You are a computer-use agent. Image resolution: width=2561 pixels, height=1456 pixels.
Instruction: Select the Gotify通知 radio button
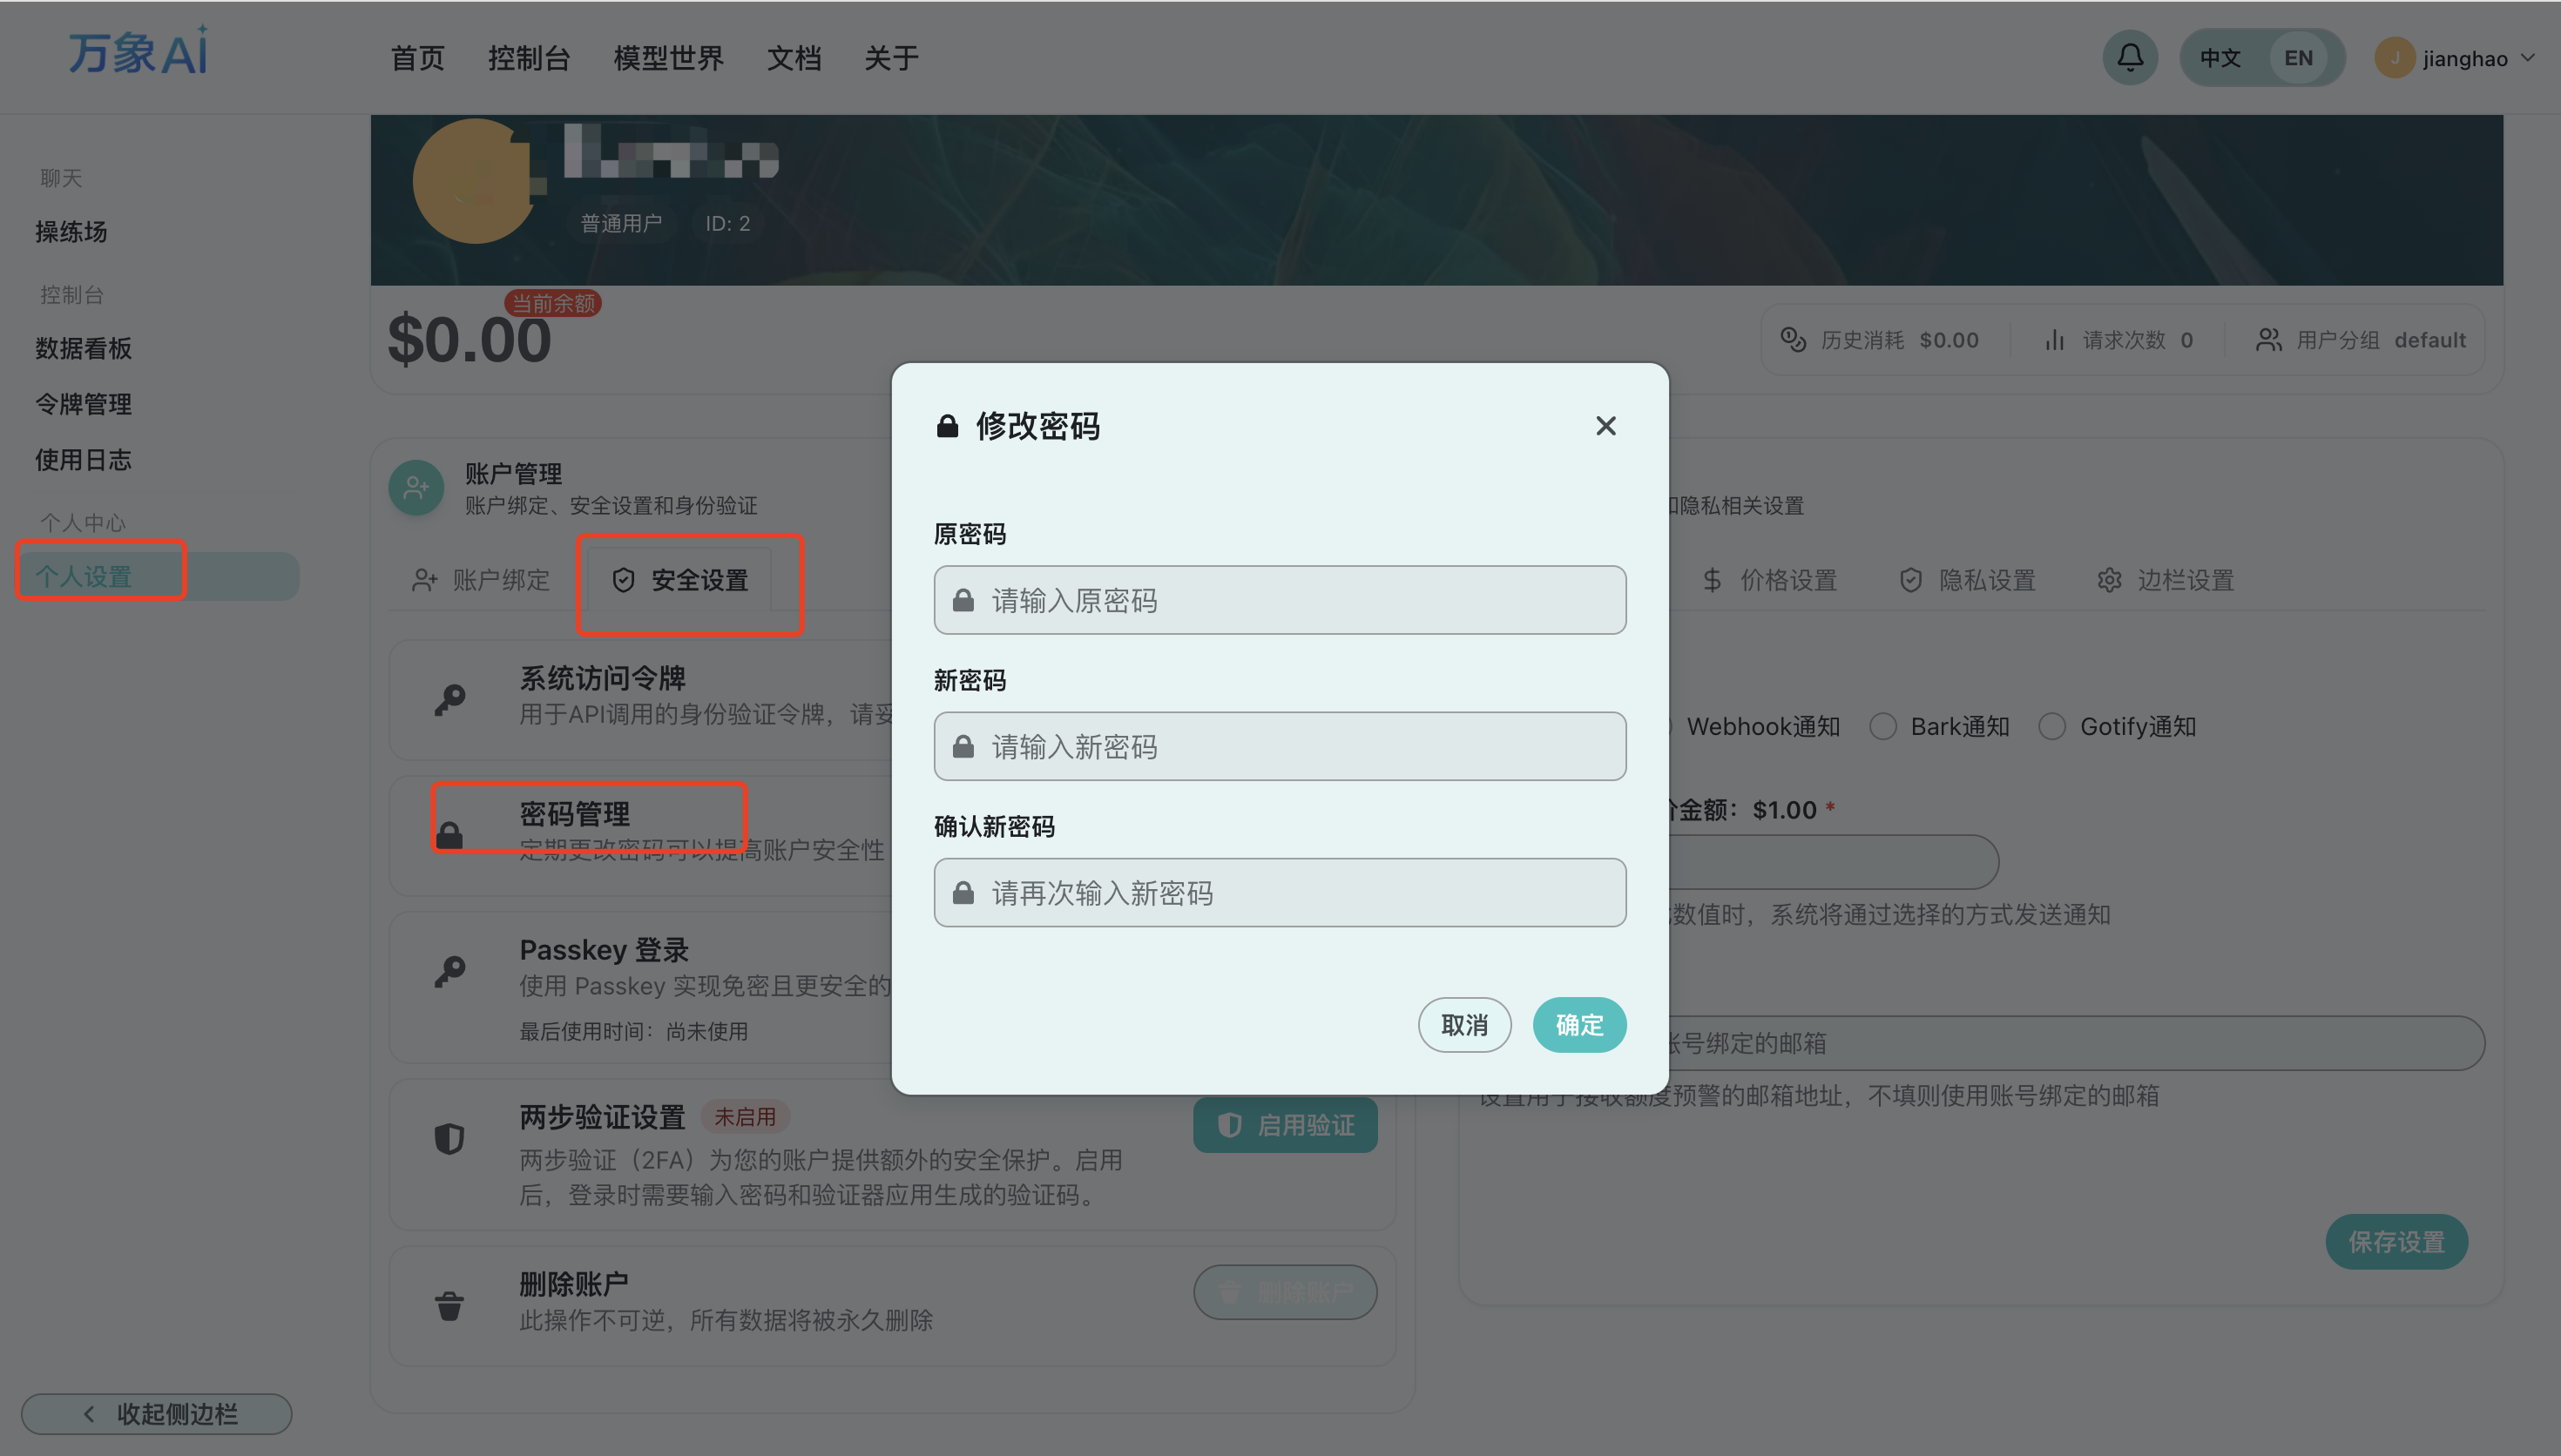[2052, 727]
